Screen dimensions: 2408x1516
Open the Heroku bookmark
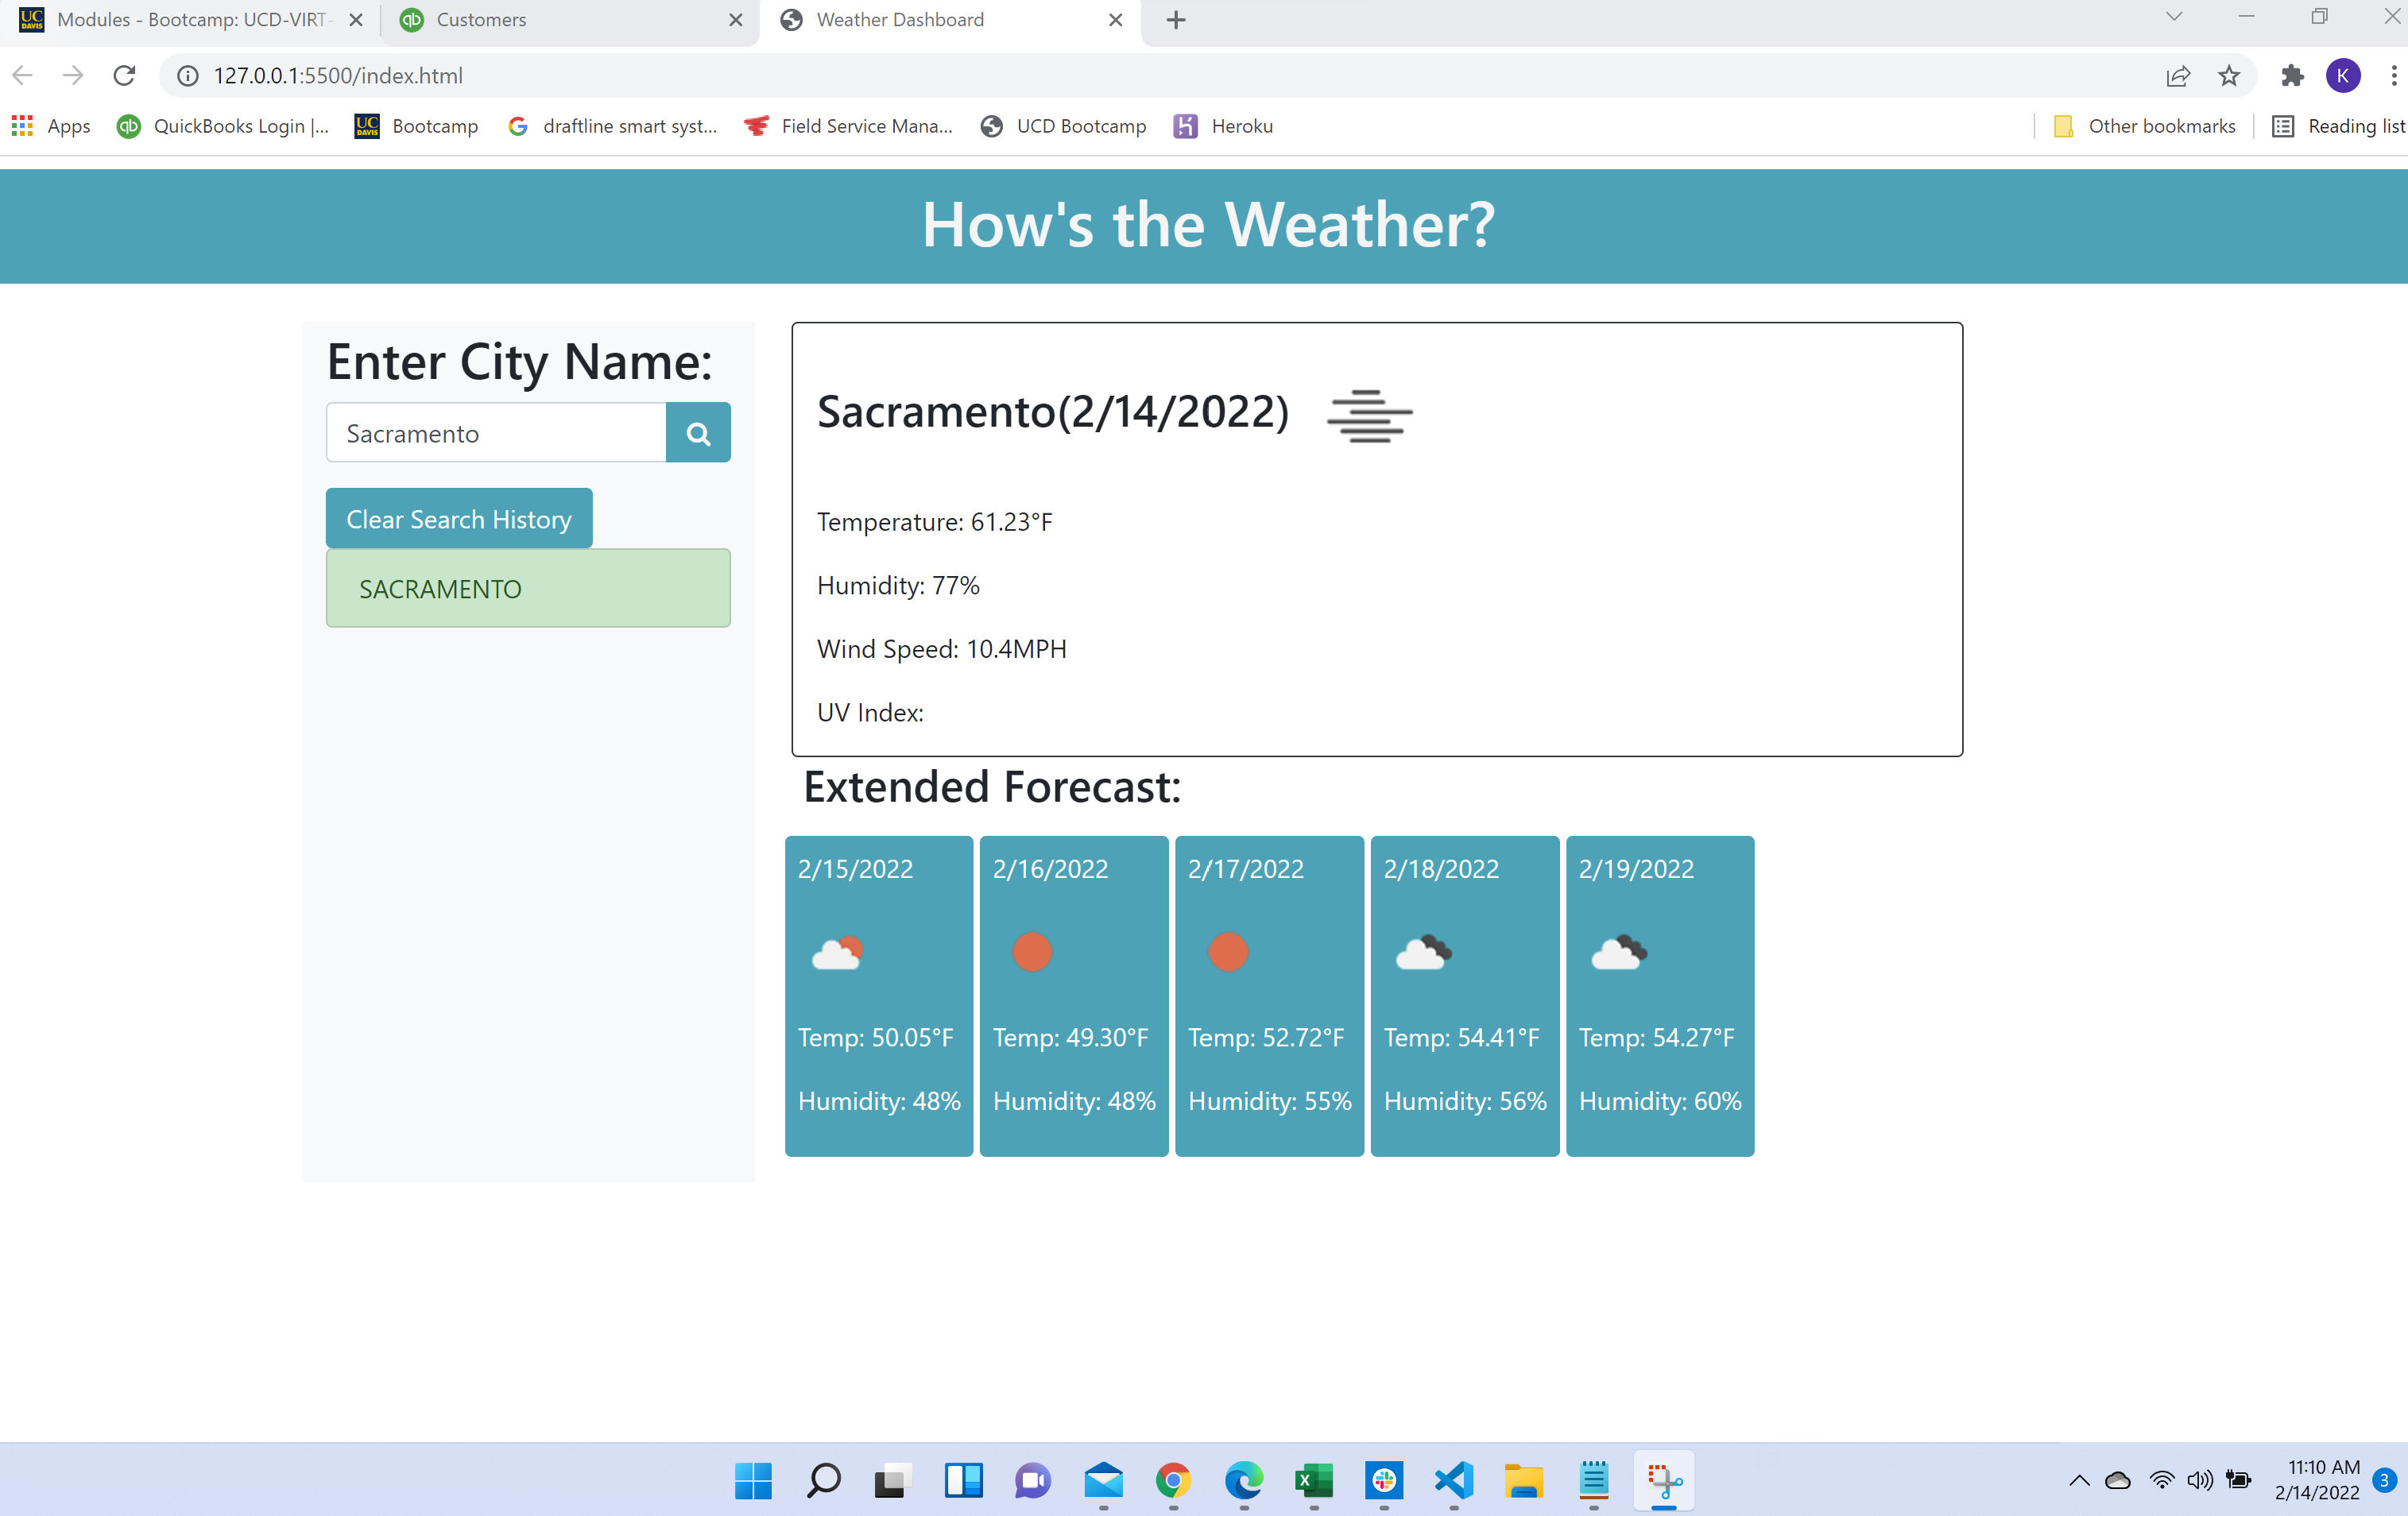[x=1224, y=126]
